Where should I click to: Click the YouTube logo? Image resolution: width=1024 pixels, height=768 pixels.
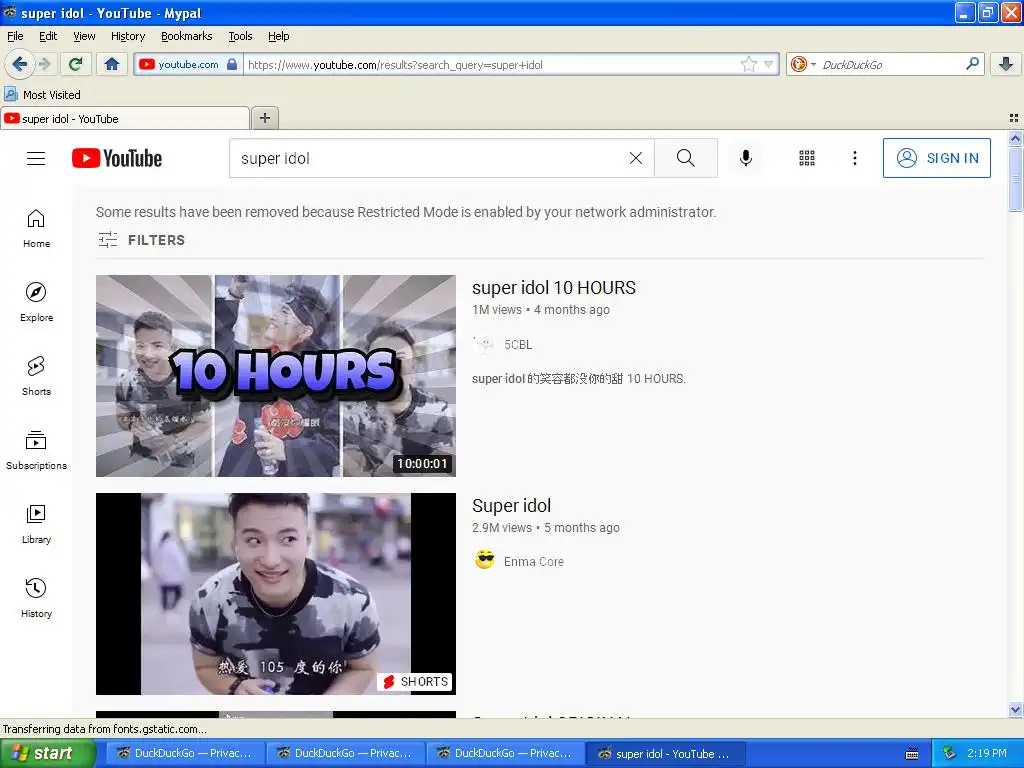tap(117, 158)
